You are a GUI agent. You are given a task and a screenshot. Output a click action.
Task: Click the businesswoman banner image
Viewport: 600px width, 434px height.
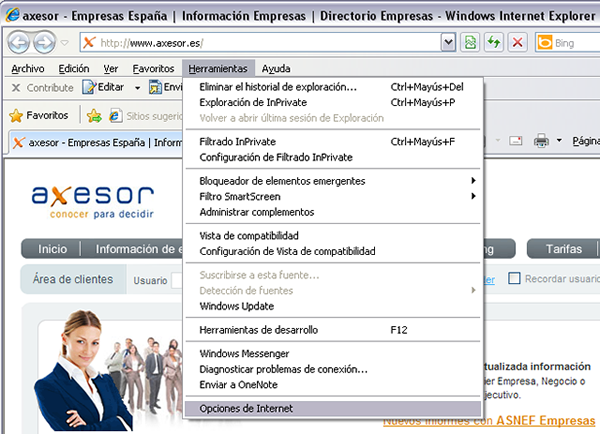pos(82,371)
